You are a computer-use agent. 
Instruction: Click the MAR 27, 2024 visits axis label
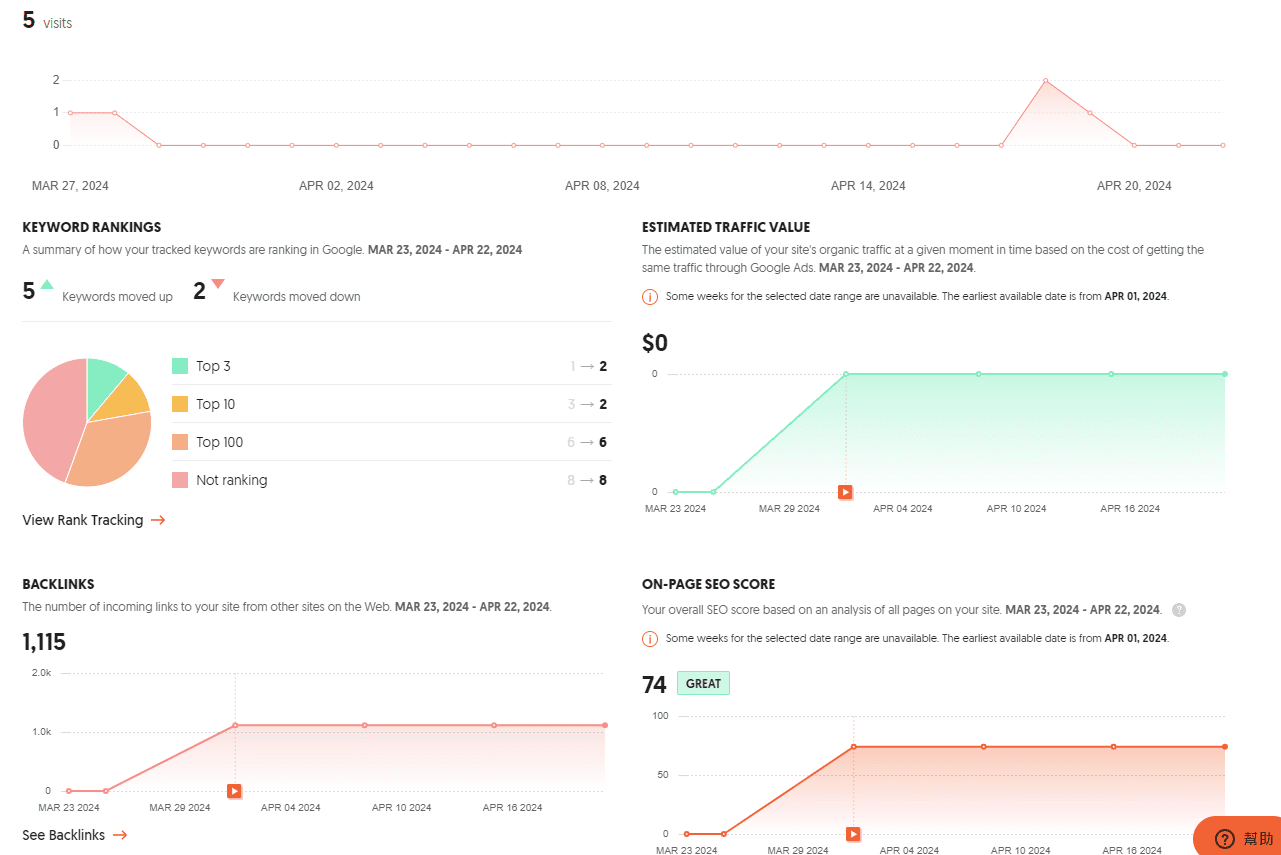point(70,186)
